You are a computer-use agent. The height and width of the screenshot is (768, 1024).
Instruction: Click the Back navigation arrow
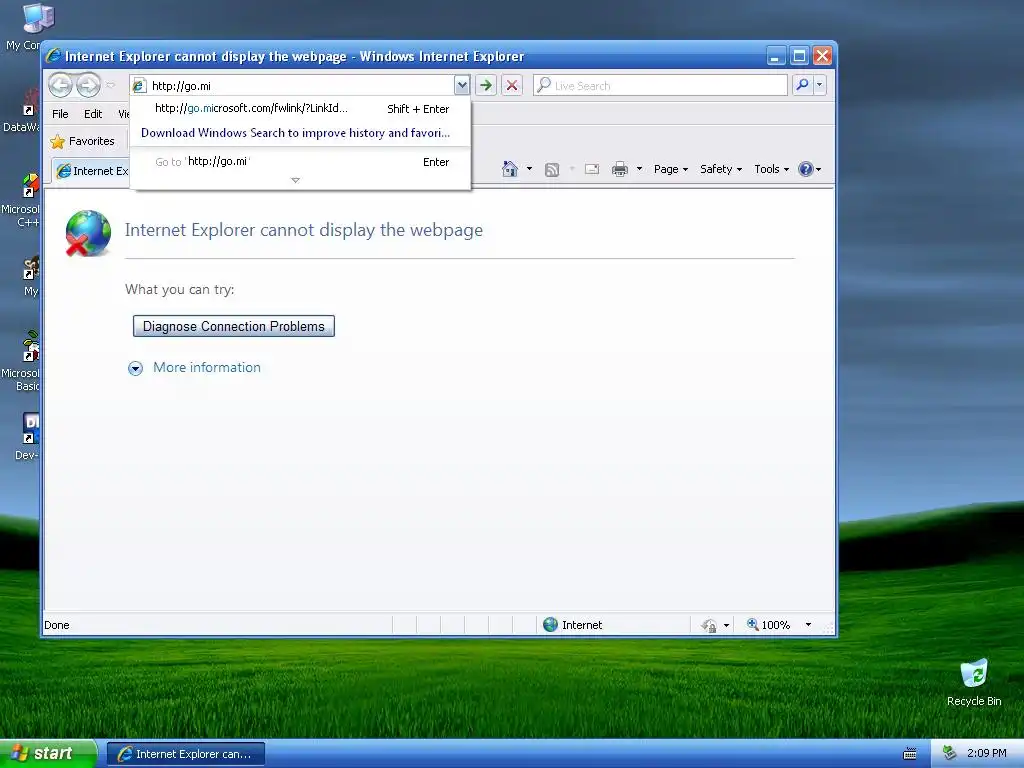61,85
